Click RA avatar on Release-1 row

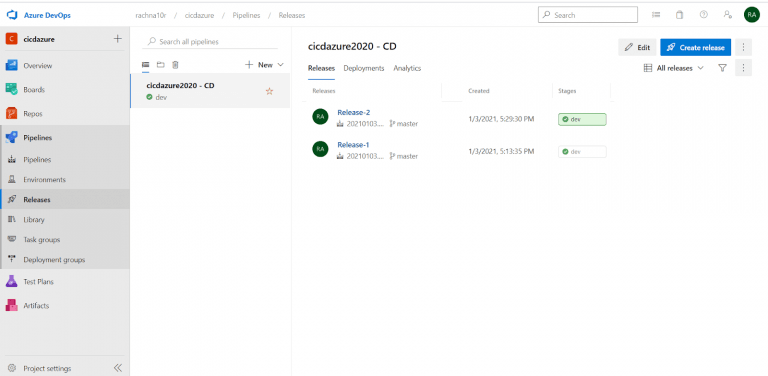(320, 149)
